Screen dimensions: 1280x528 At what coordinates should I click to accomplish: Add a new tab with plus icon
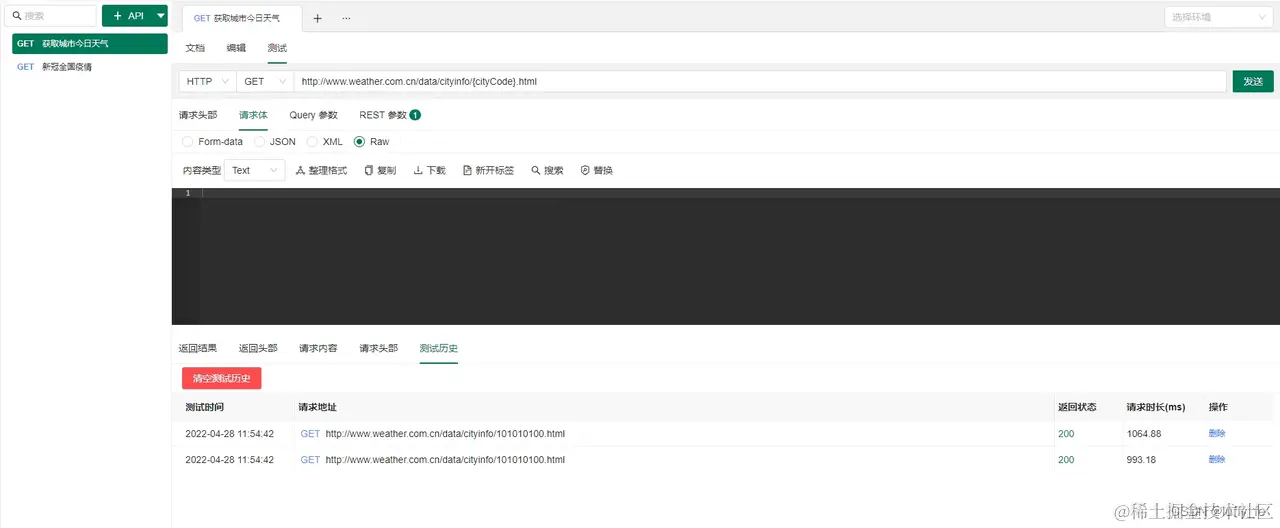point(318,18)
